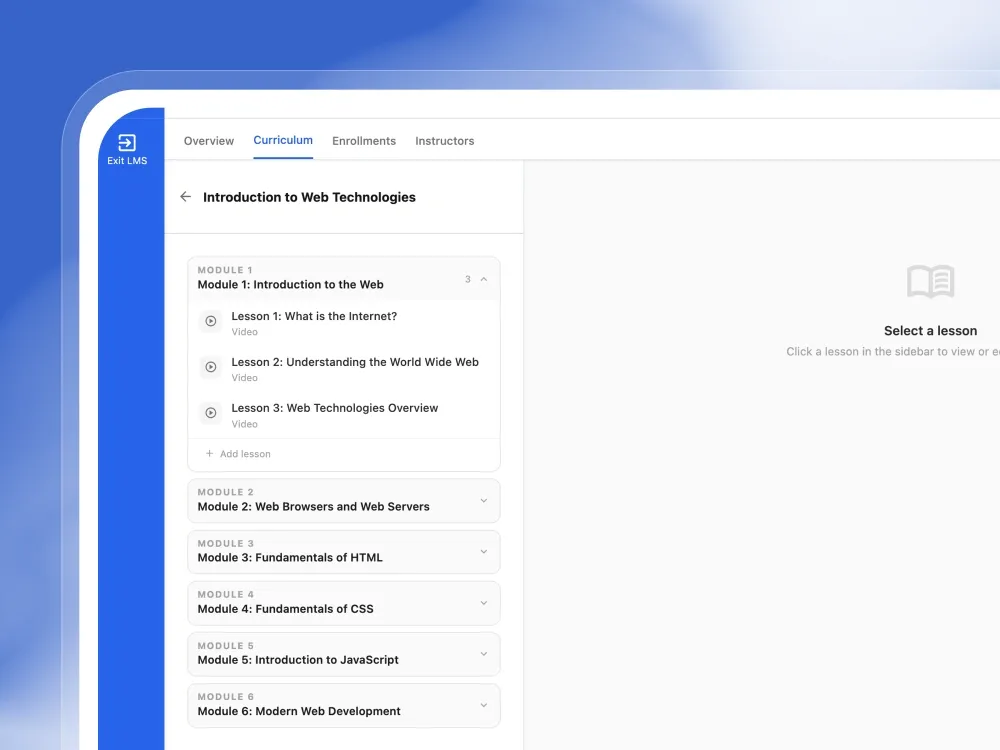Click the MODULE 1 small caption
The width and height of the screenshot is (1000, 750).
point(225,270)
